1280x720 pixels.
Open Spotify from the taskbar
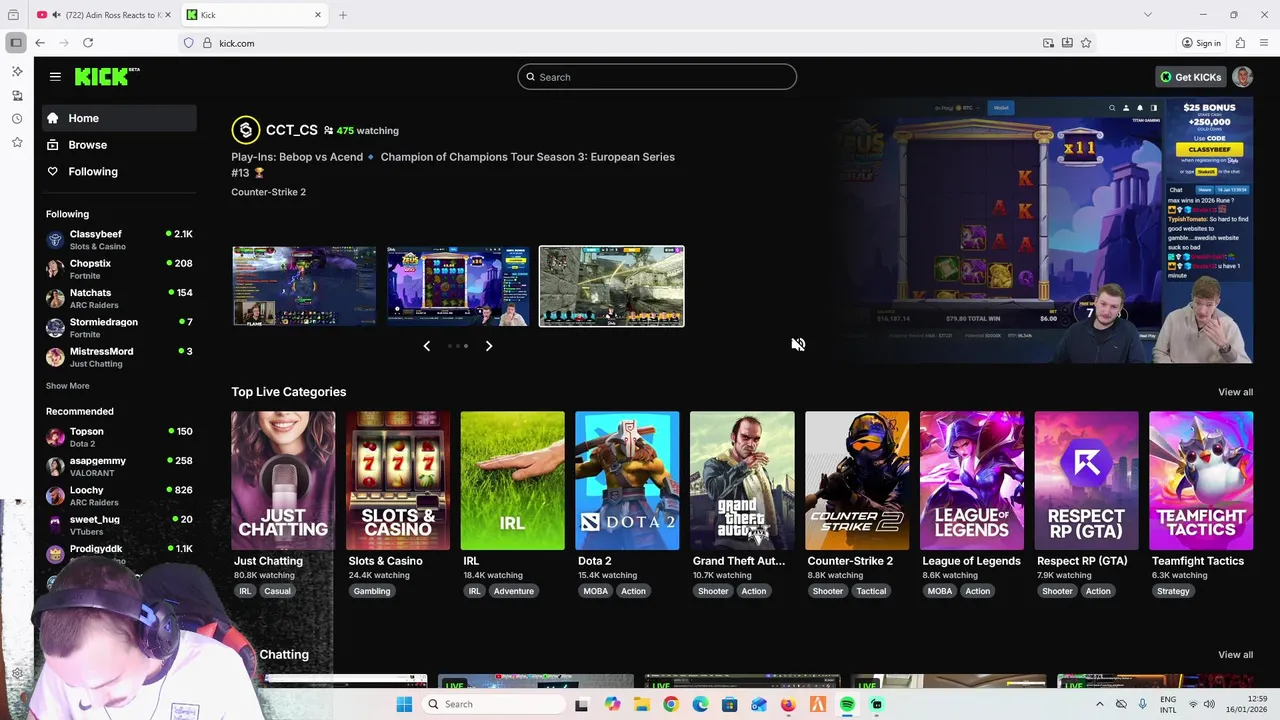(847, 704)
